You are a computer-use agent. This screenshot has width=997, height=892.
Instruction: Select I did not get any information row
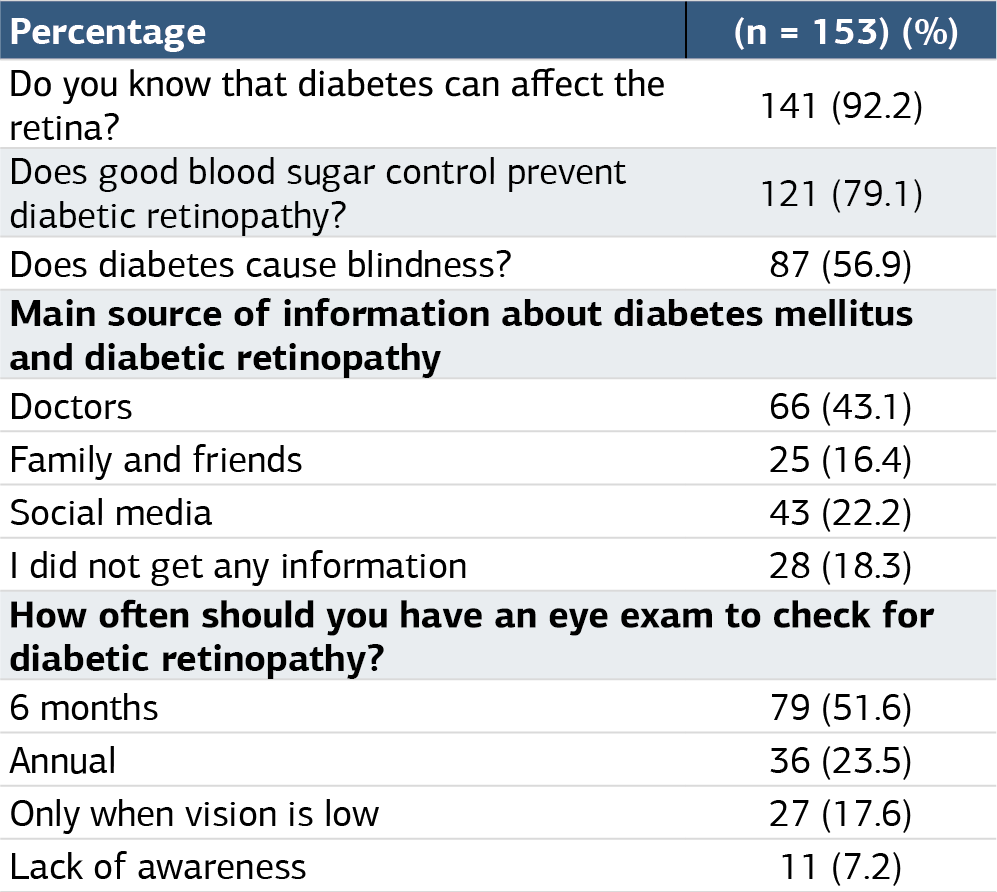[x=498, y=565]
